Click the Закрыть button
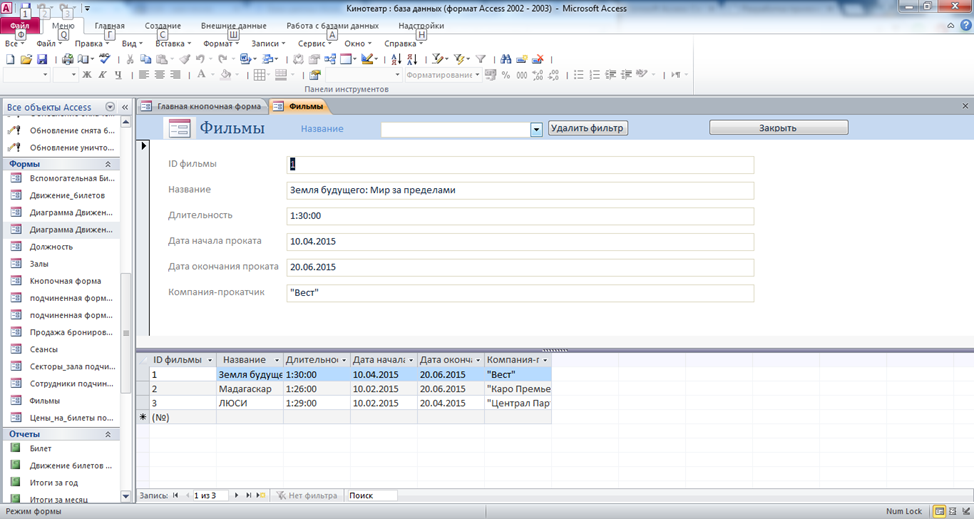The image size is (974, 519). pyautogui.click(x=778, y=127)
